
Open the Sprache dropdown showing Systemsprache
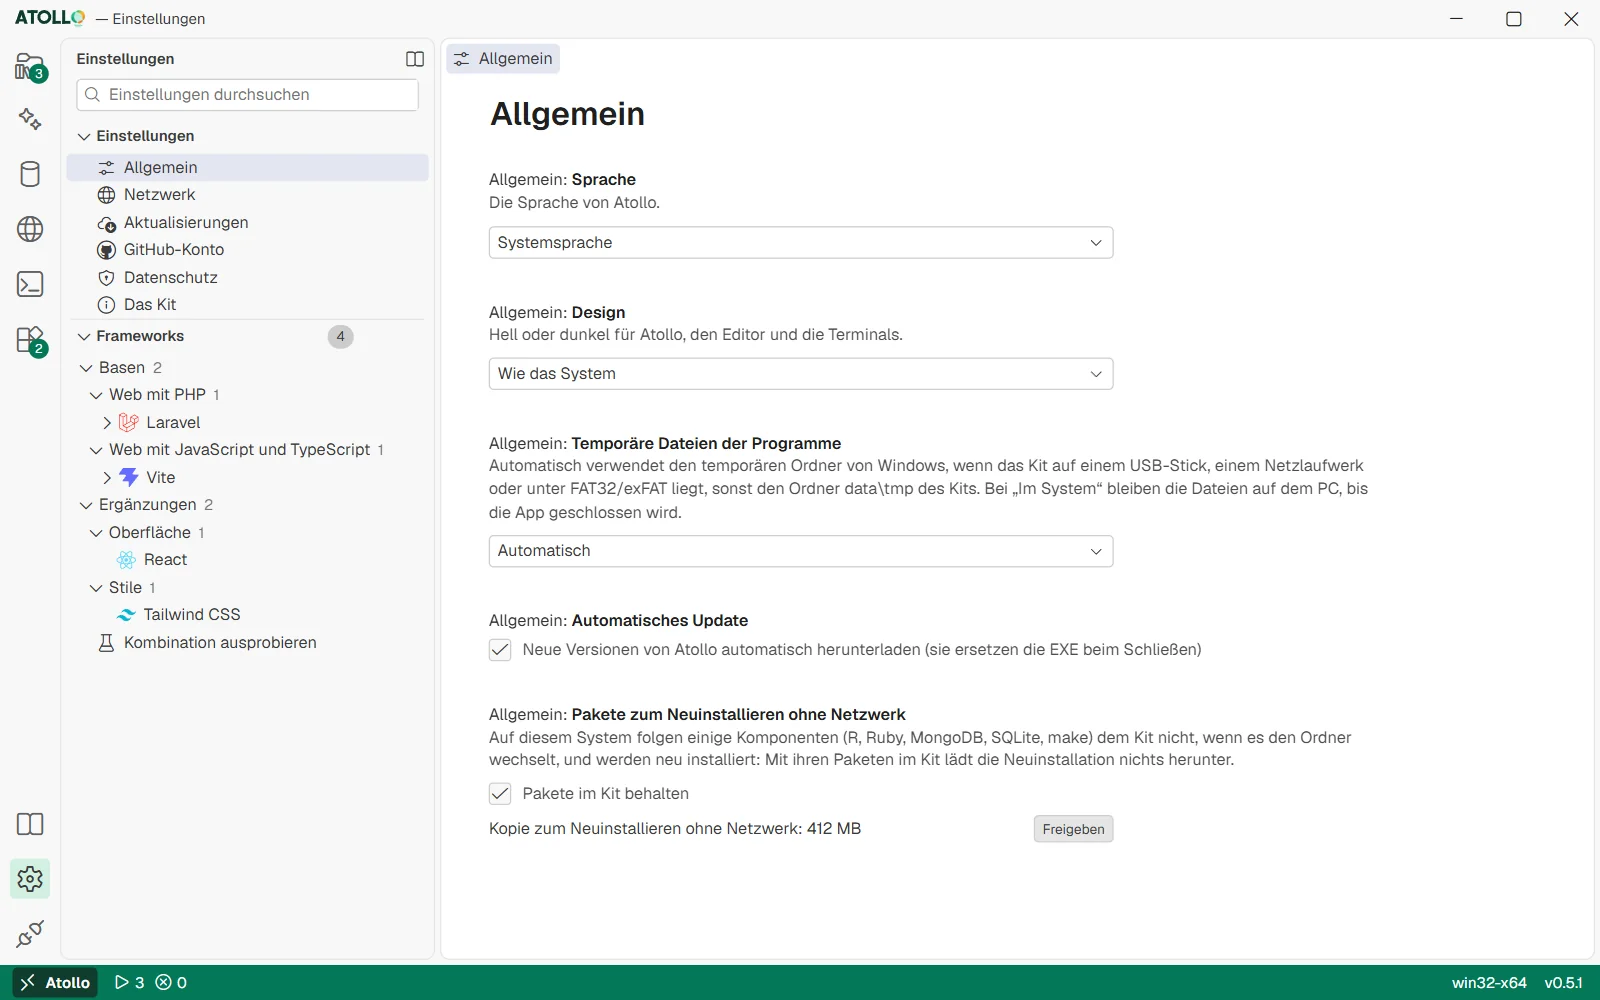pos(801,243)
